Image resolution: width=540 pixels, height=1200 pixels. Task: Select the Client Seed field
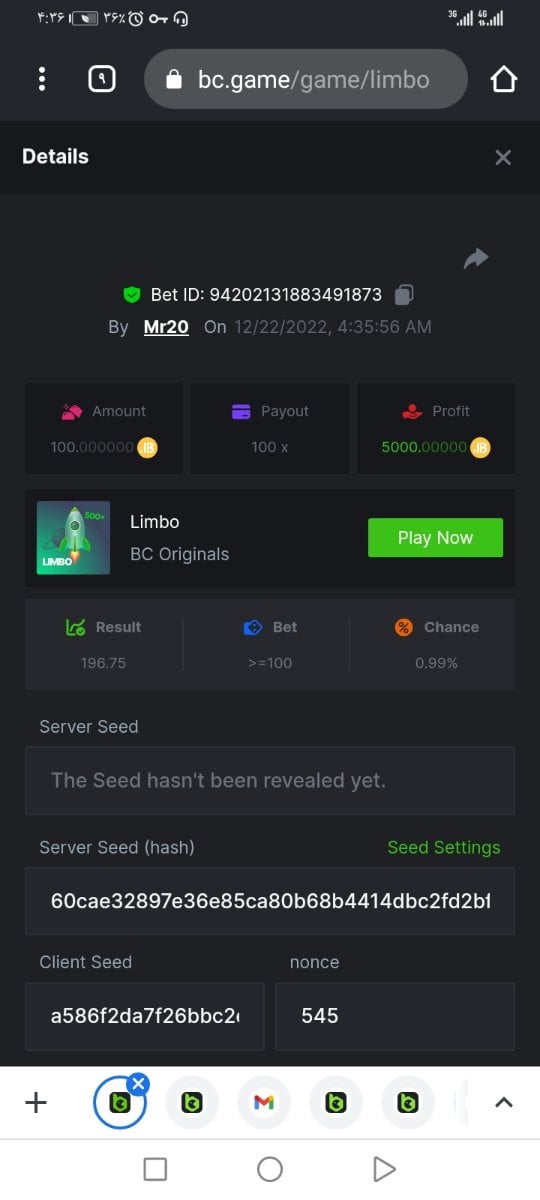tap(145, 1016)
